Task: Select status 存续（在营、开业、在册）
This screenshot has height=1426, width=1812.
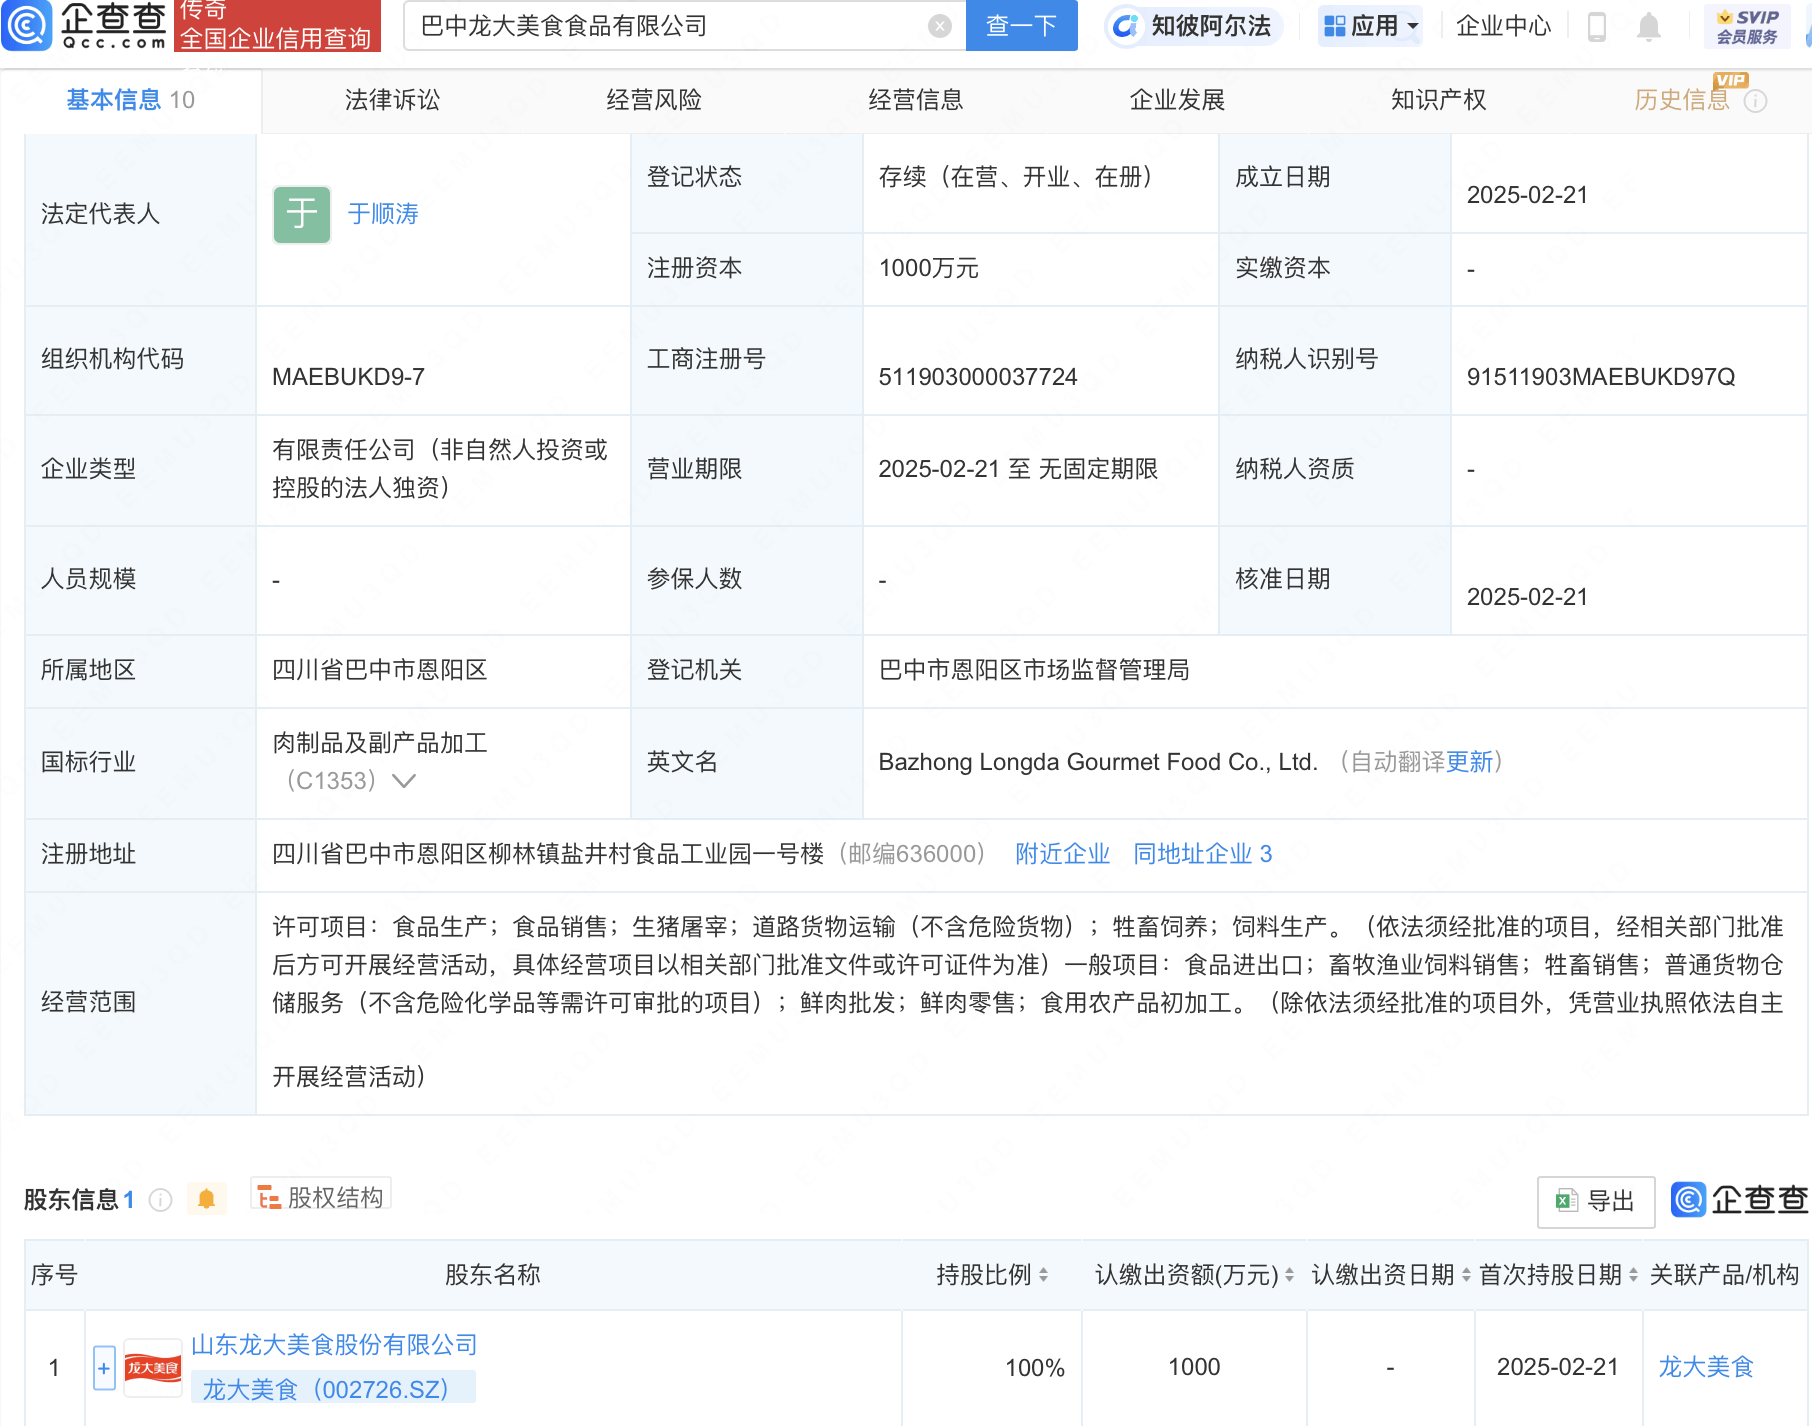Action: pyautogui.click(x=1016, y=177)
